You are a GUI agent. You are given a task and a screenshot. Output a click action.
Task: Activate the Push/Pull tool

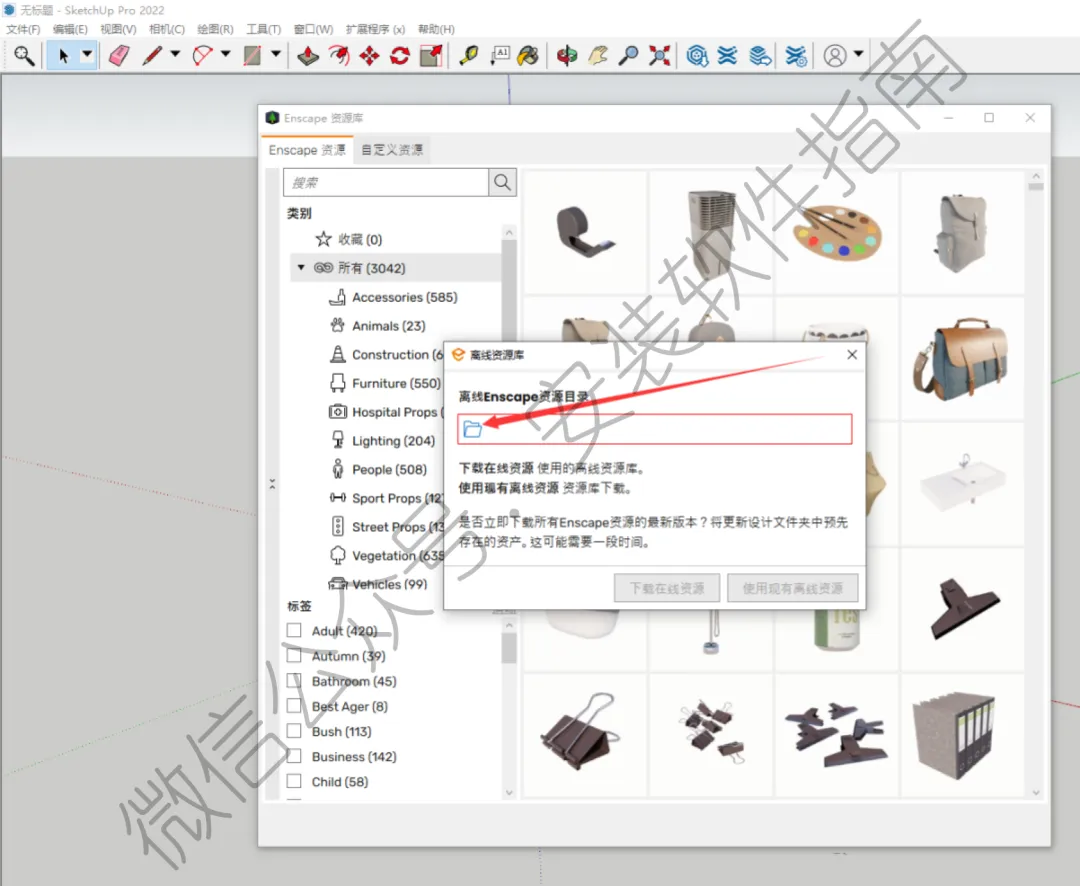308,56
